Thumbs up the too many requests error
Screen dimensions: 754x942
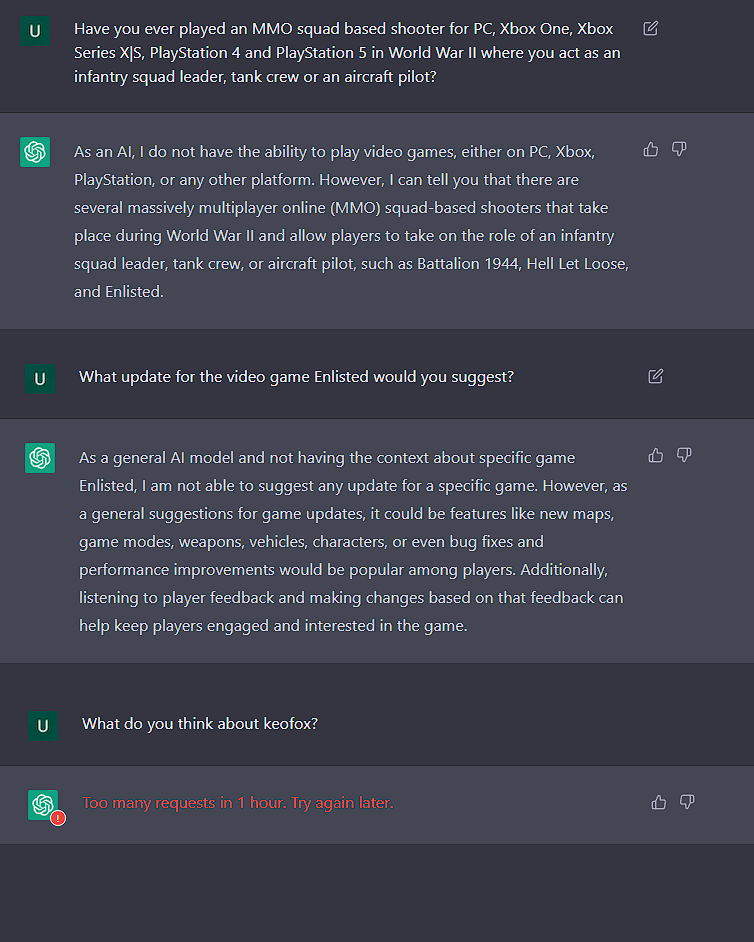click(x=659, y=802)
